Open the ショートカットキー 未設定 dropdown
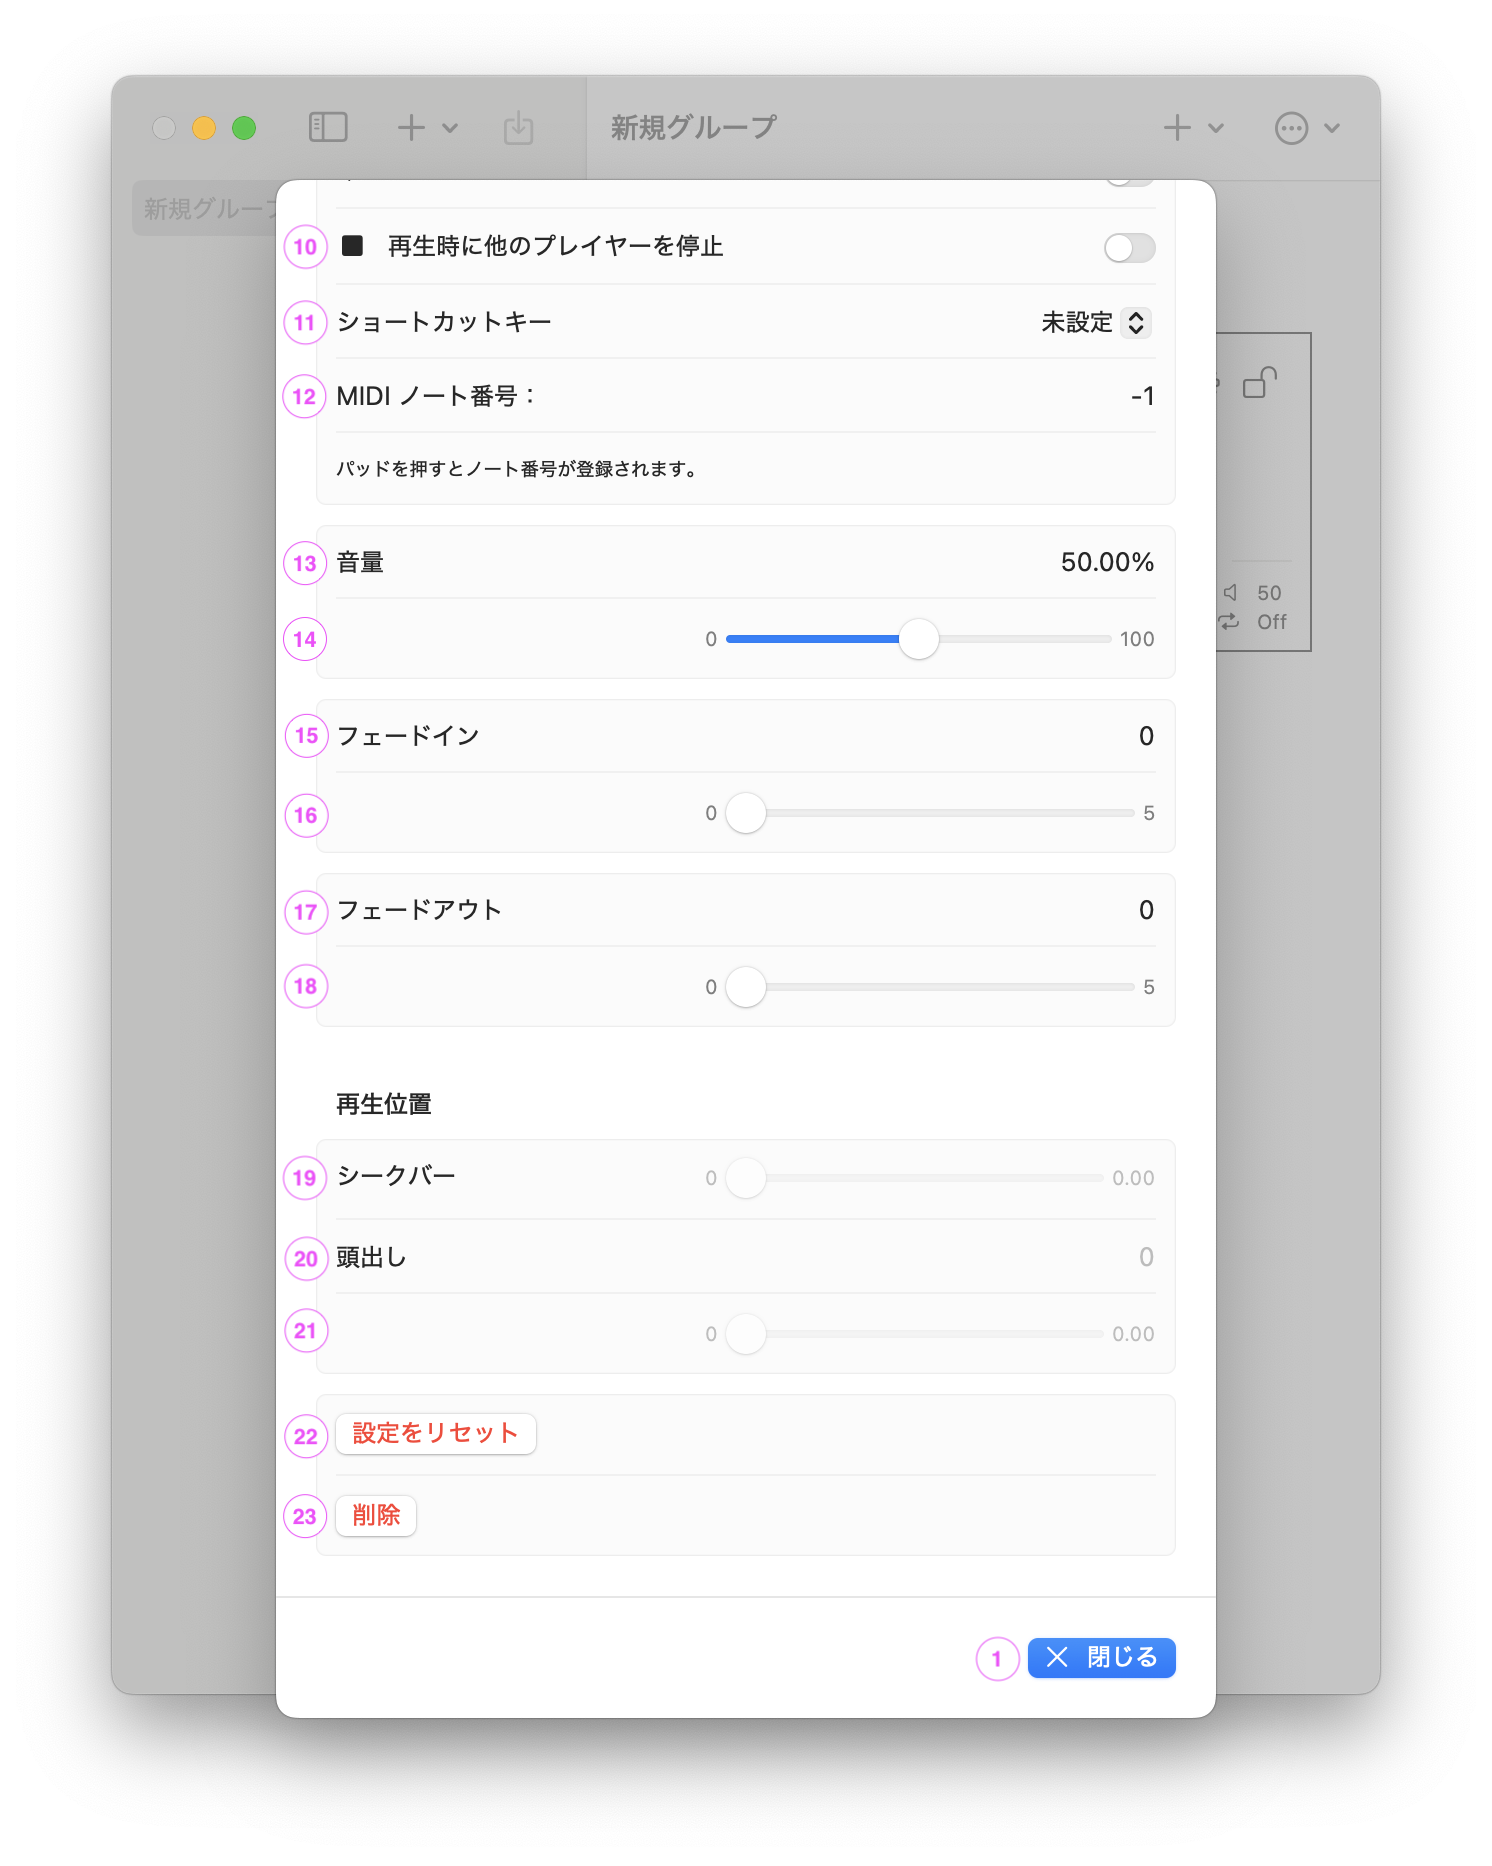This screenshot has width=1492, height=1866. (1096, 322)
